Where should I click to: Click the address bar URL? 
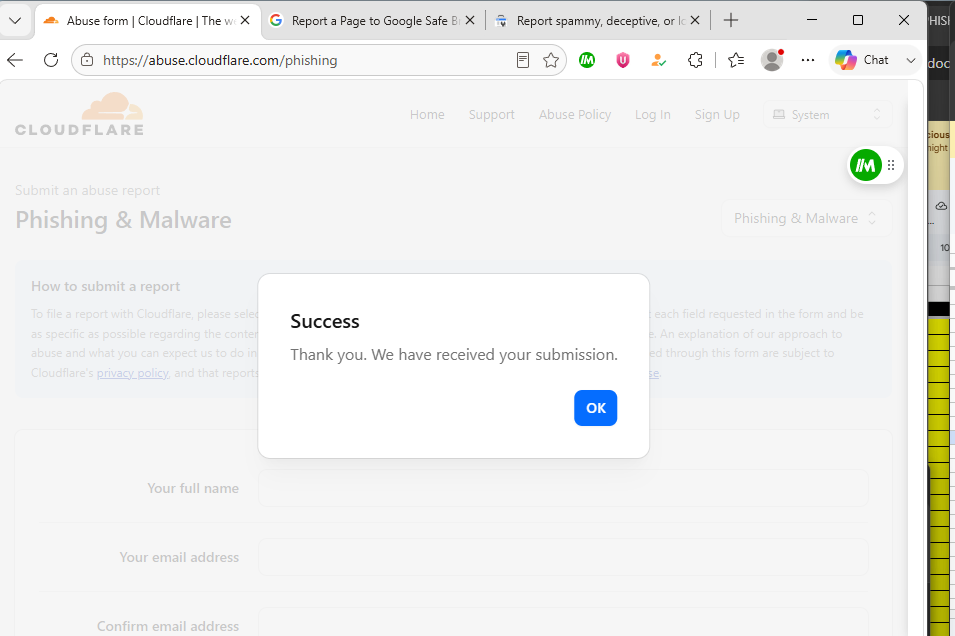click(x=220, y=60)
